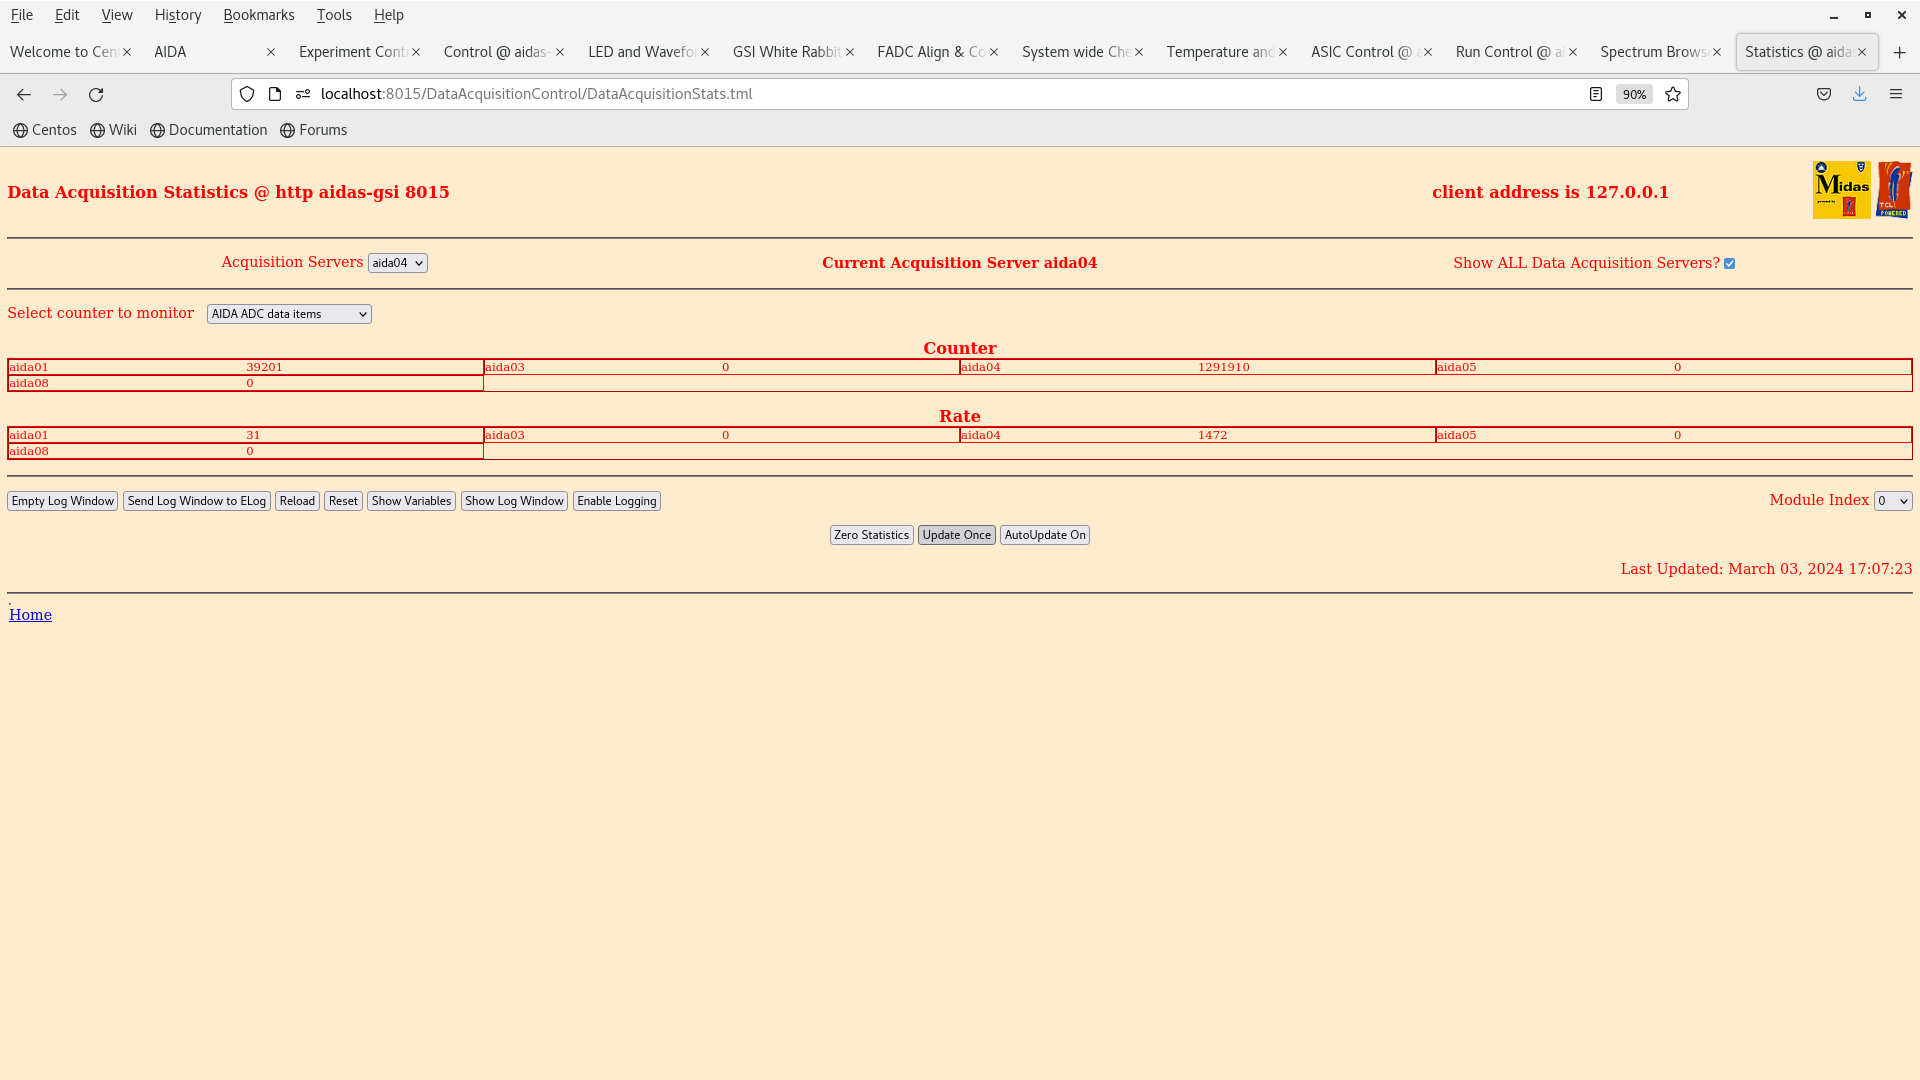Uncheck Show ALL Data Acquisition Servers
The width and height of the screenshot is (1920, 1080).
(1729, 264)
